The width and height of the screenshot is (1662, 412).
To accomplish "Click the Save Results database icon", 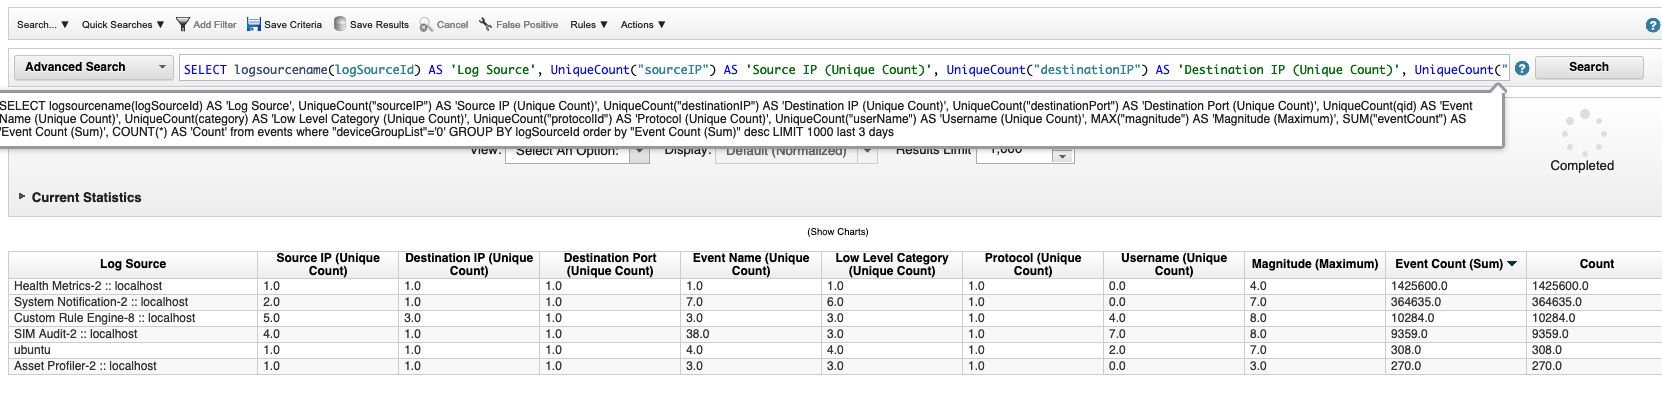I will [x=340, y=24].
